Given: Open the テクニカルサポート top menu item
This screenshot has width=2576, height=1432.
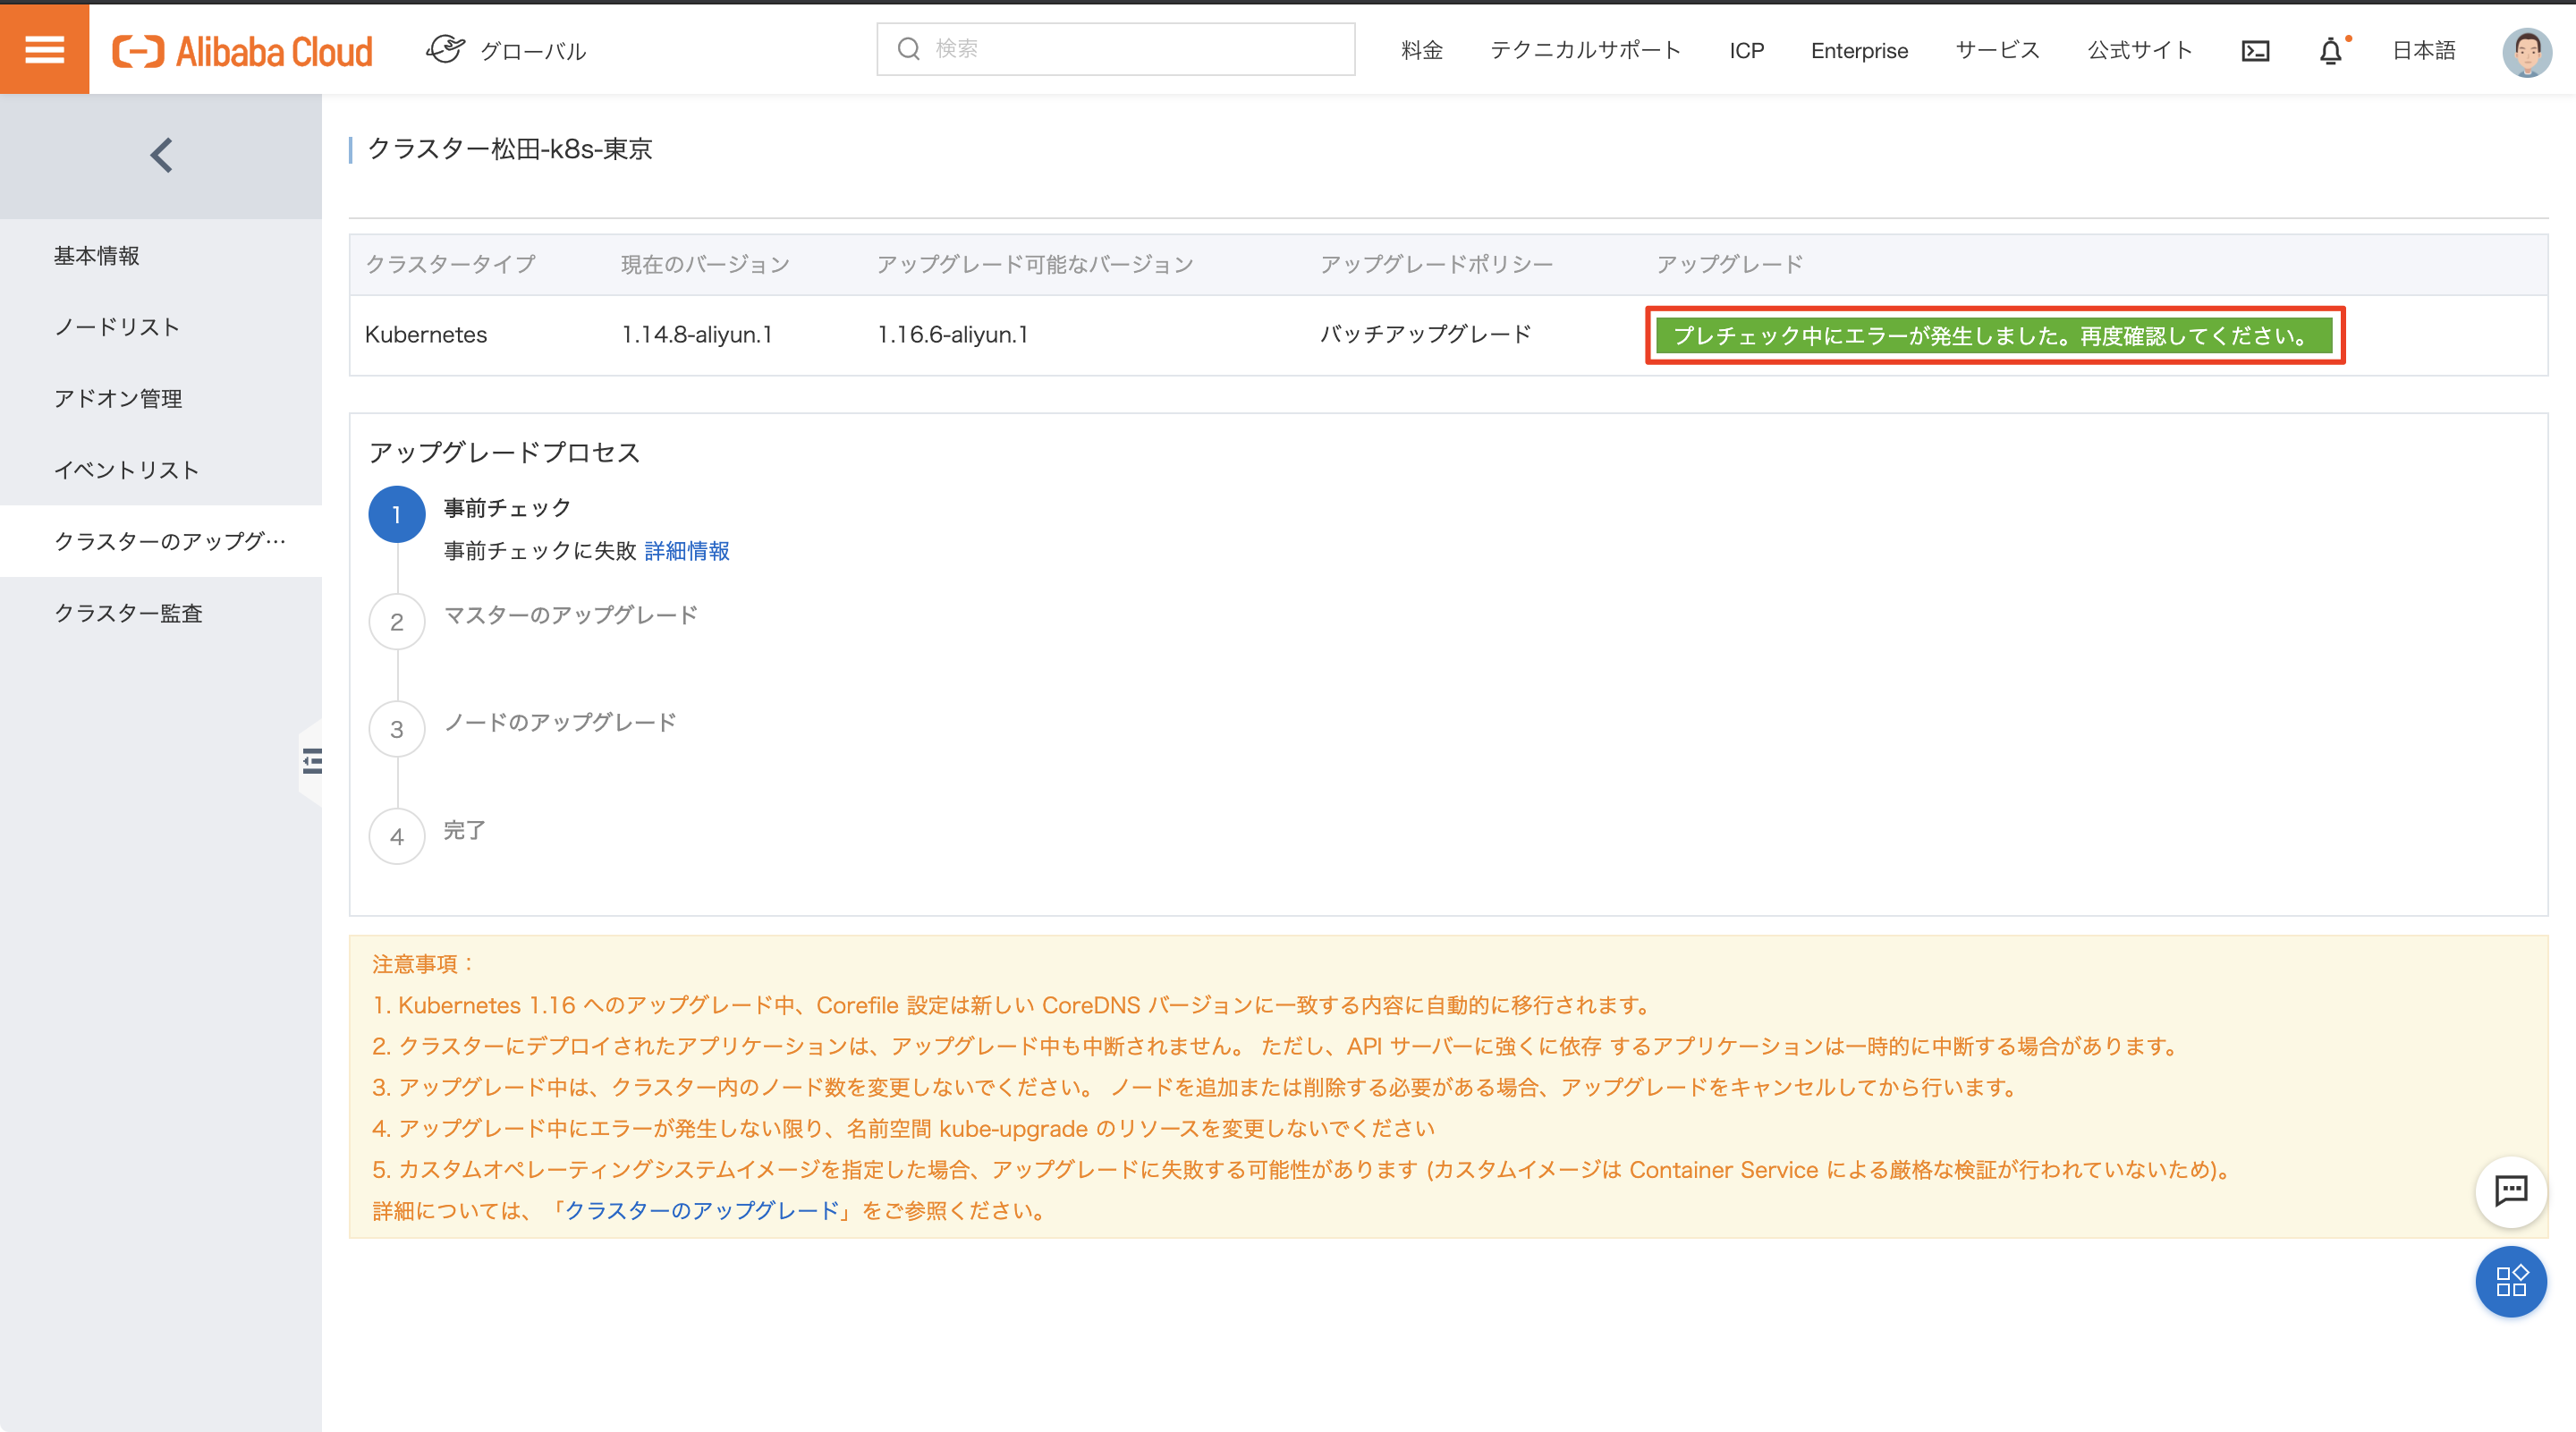Looking at the screenshot, I should point(1585,50).
